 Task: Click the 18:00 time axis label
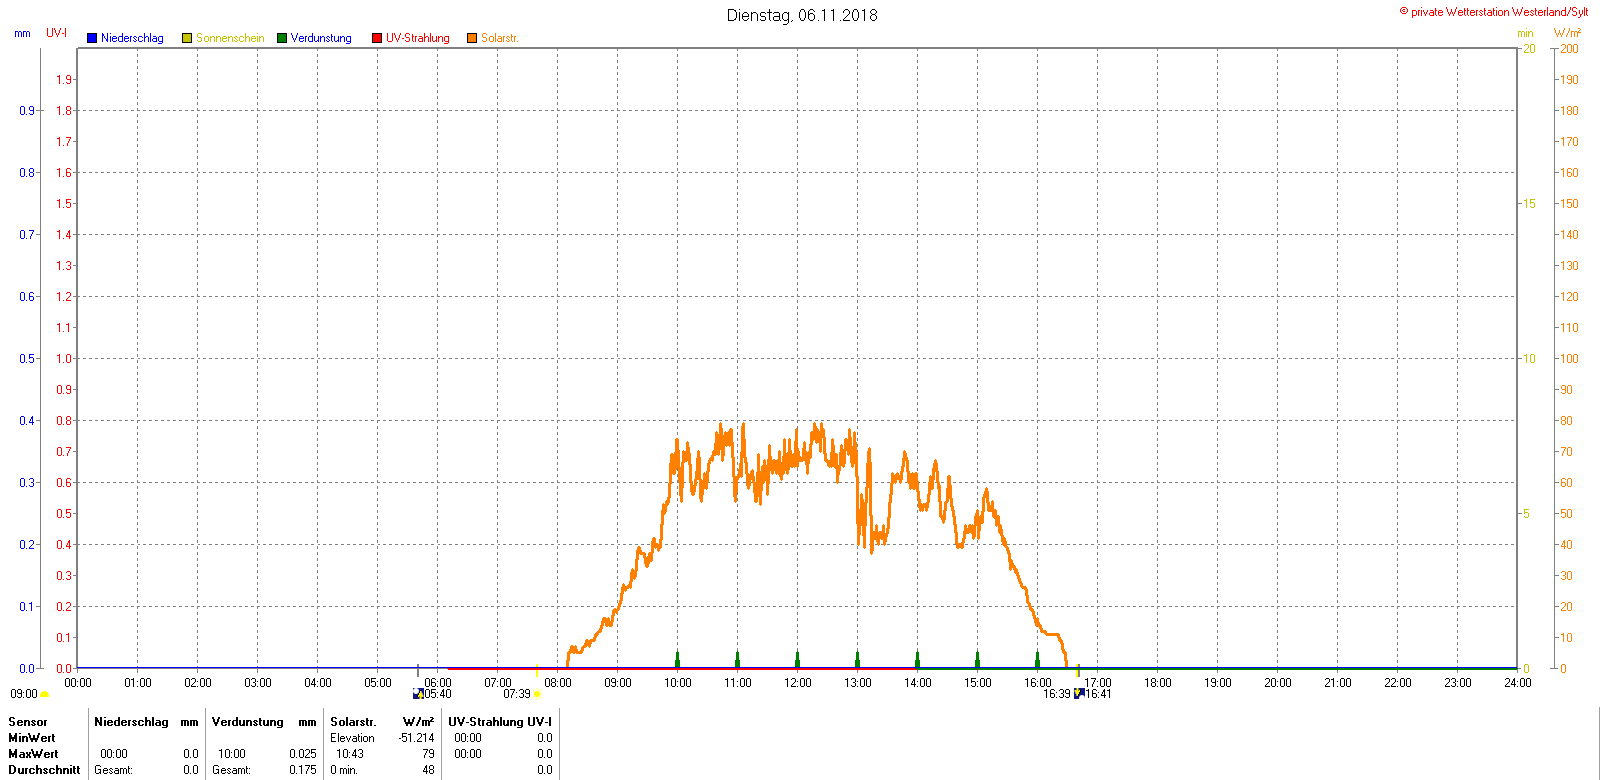coord(1158,683)
